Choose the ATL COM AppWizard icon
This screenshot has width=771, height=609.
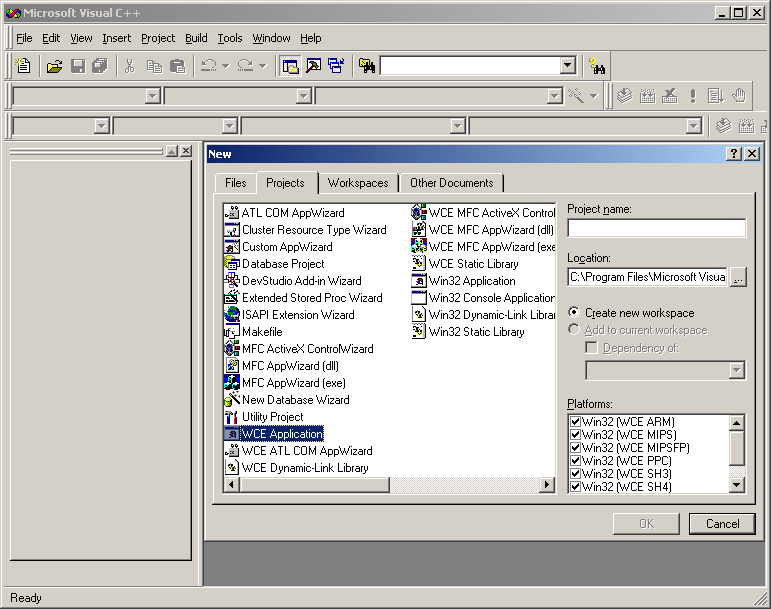(232, 213)
